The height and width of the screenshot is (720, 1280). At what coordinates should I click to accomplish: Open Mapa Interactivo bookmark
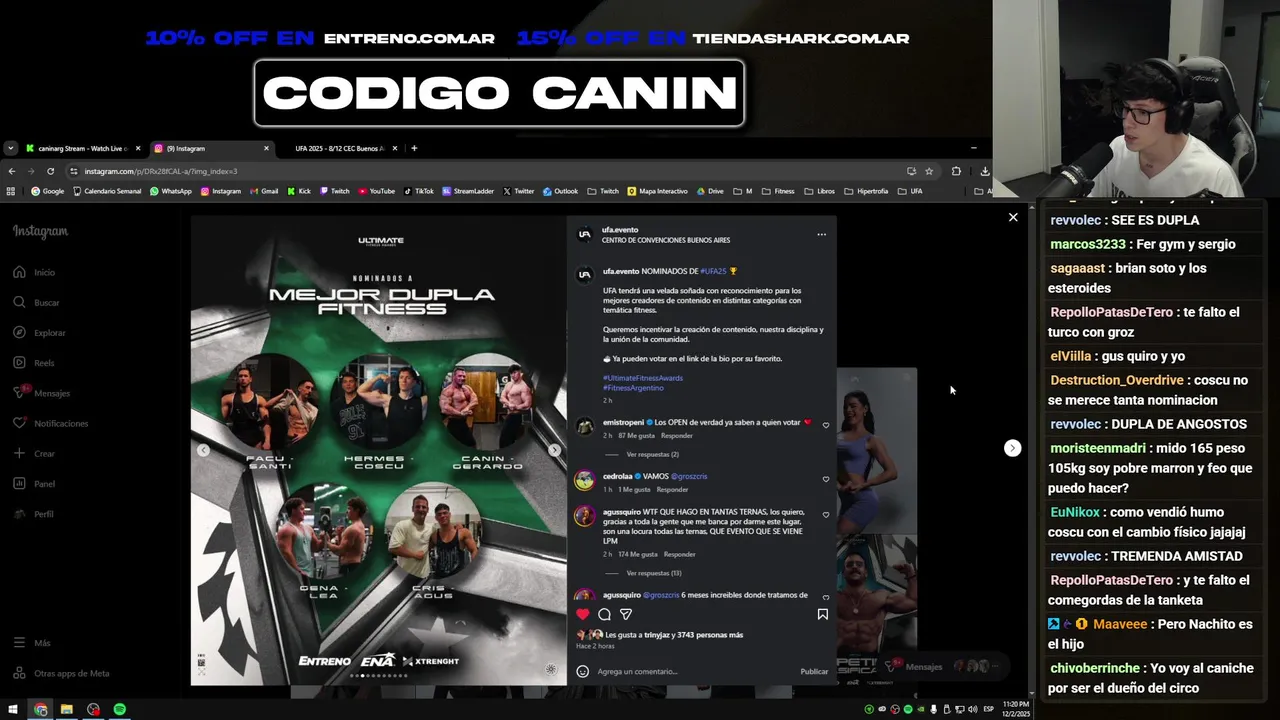(657, 191)
